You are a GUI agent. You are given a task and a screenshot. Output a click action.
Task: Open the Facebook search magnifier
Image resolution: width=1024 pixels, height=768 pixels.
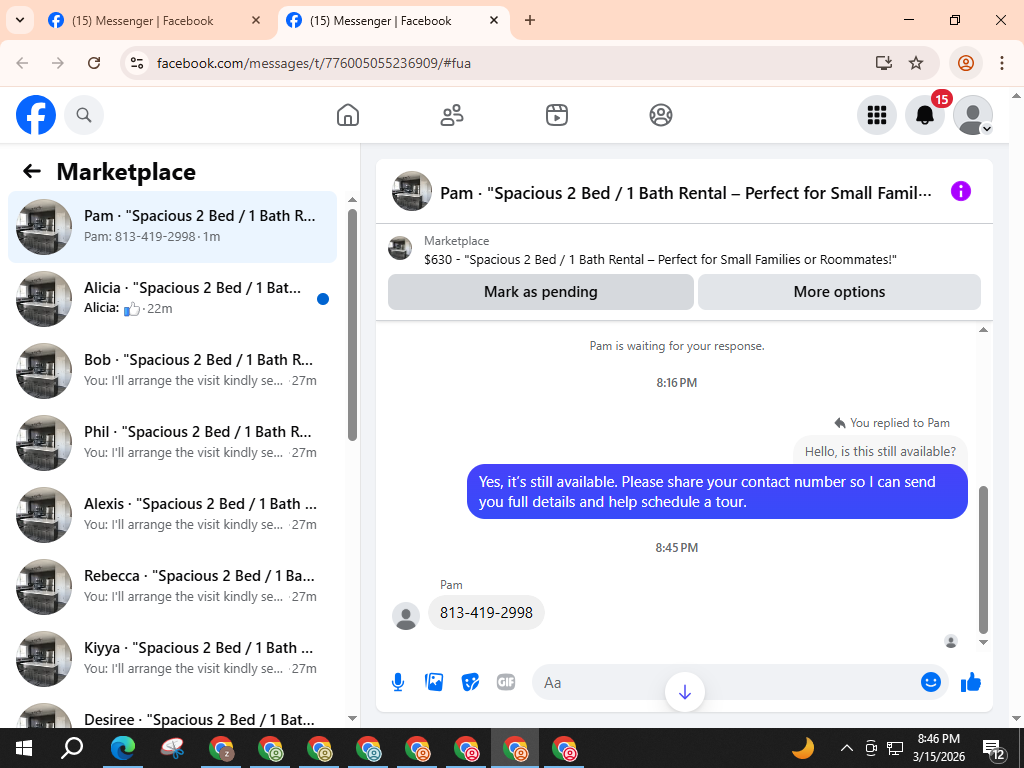84,115
